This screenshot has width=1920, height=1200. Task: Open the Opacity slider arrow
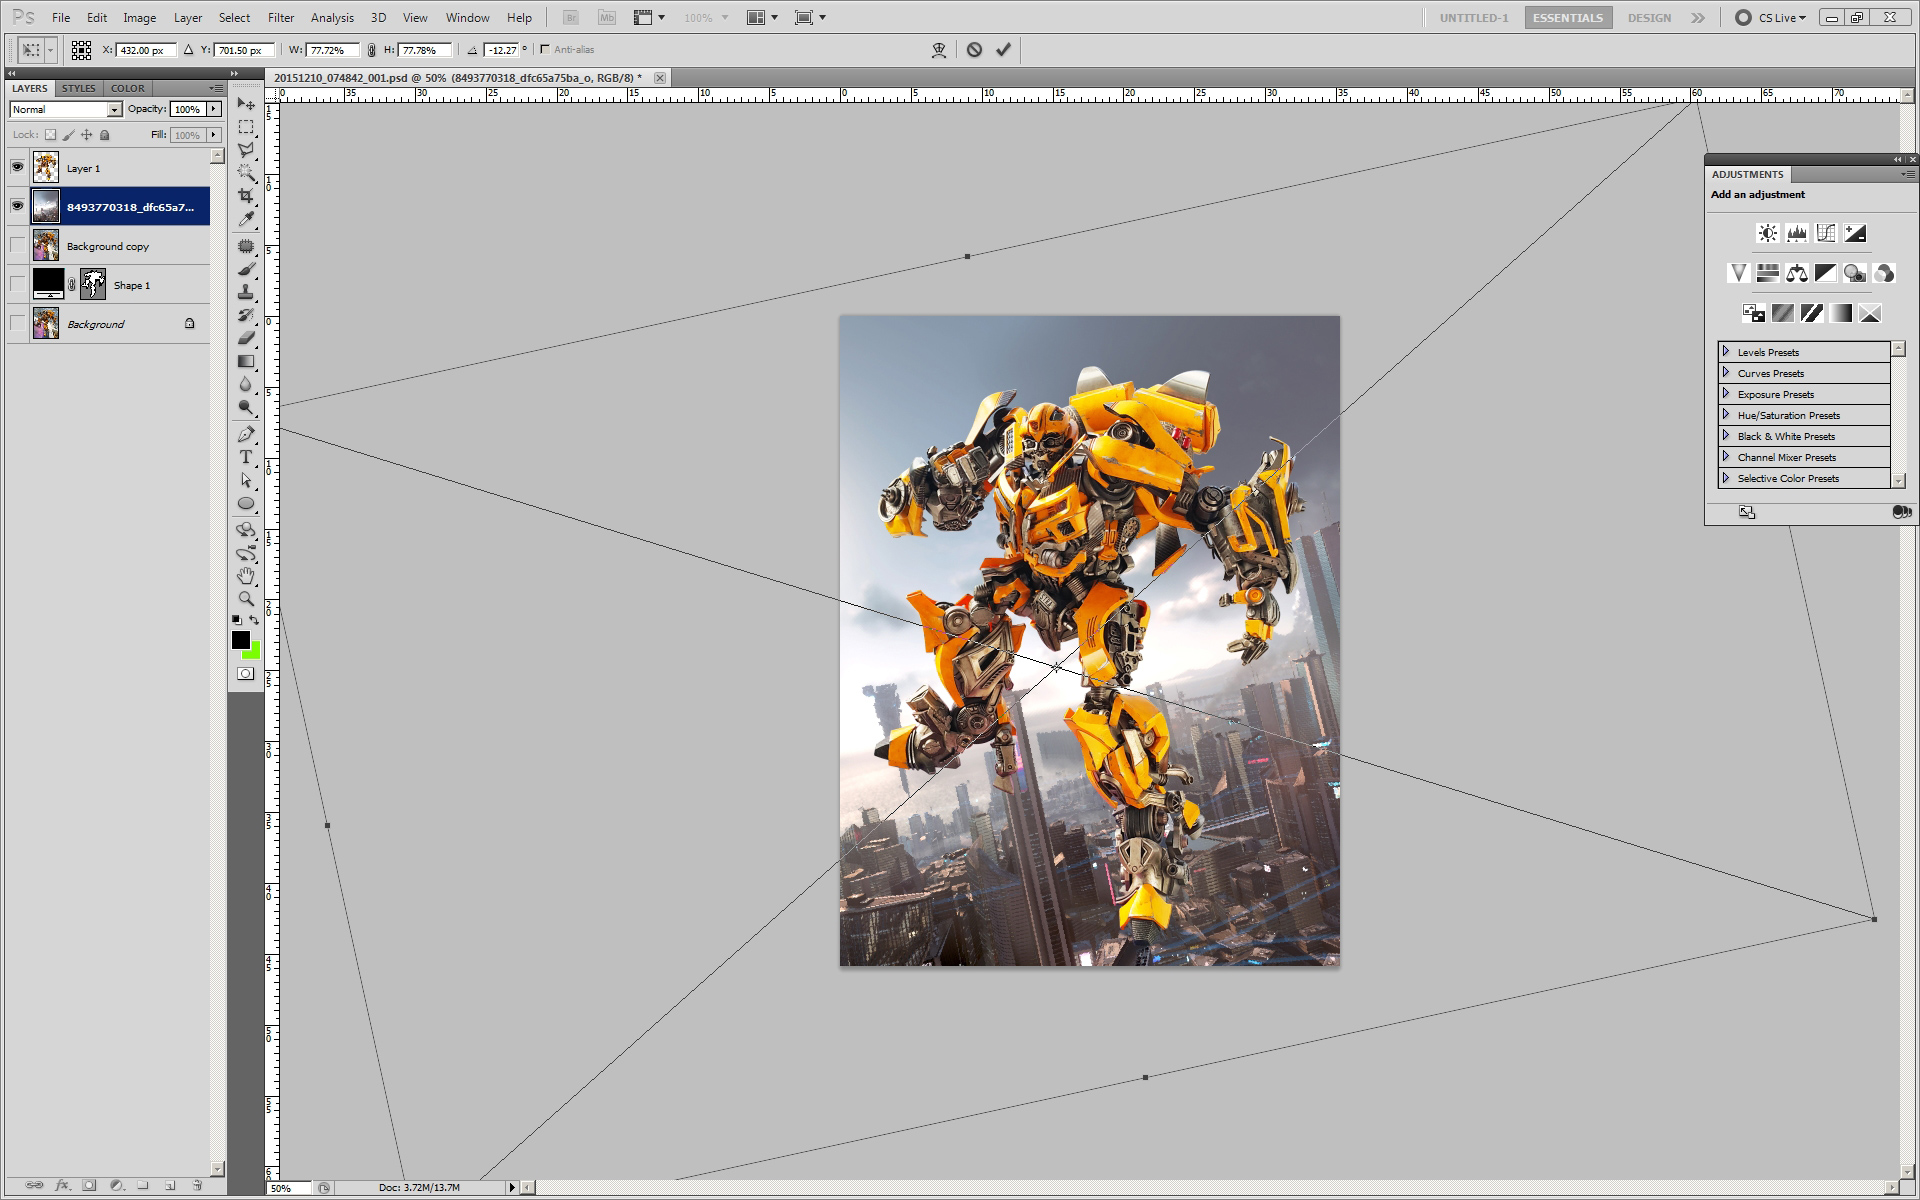pos(214,109)
